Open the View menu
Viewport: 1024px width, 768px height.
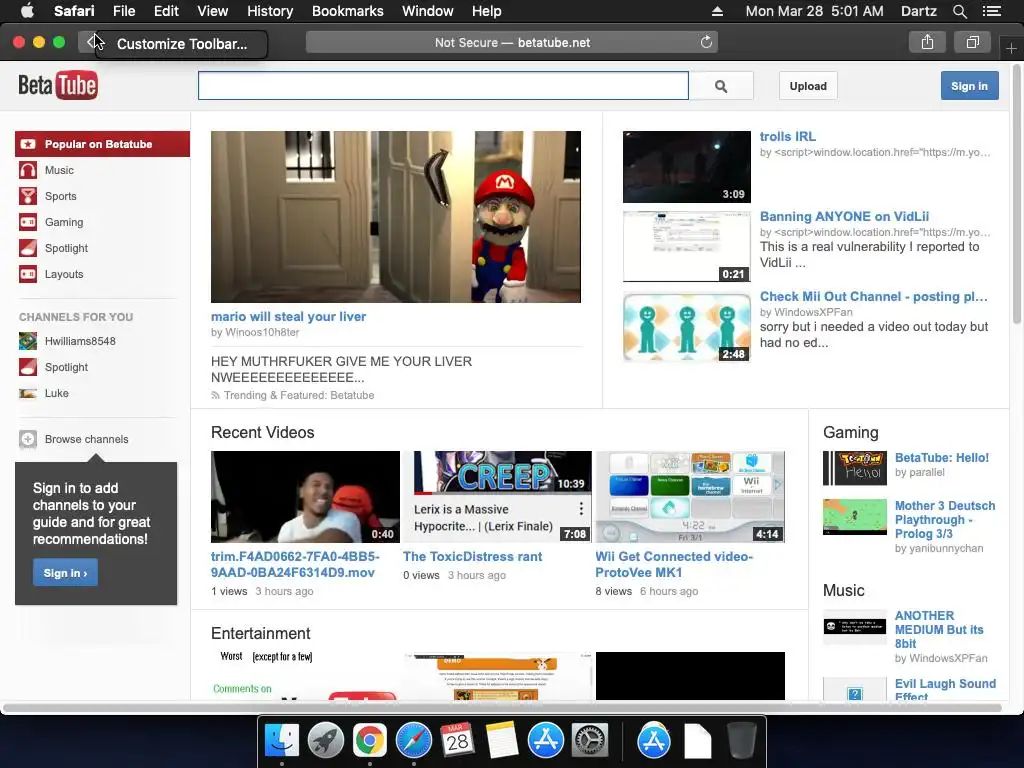click(x=212, y=11)
